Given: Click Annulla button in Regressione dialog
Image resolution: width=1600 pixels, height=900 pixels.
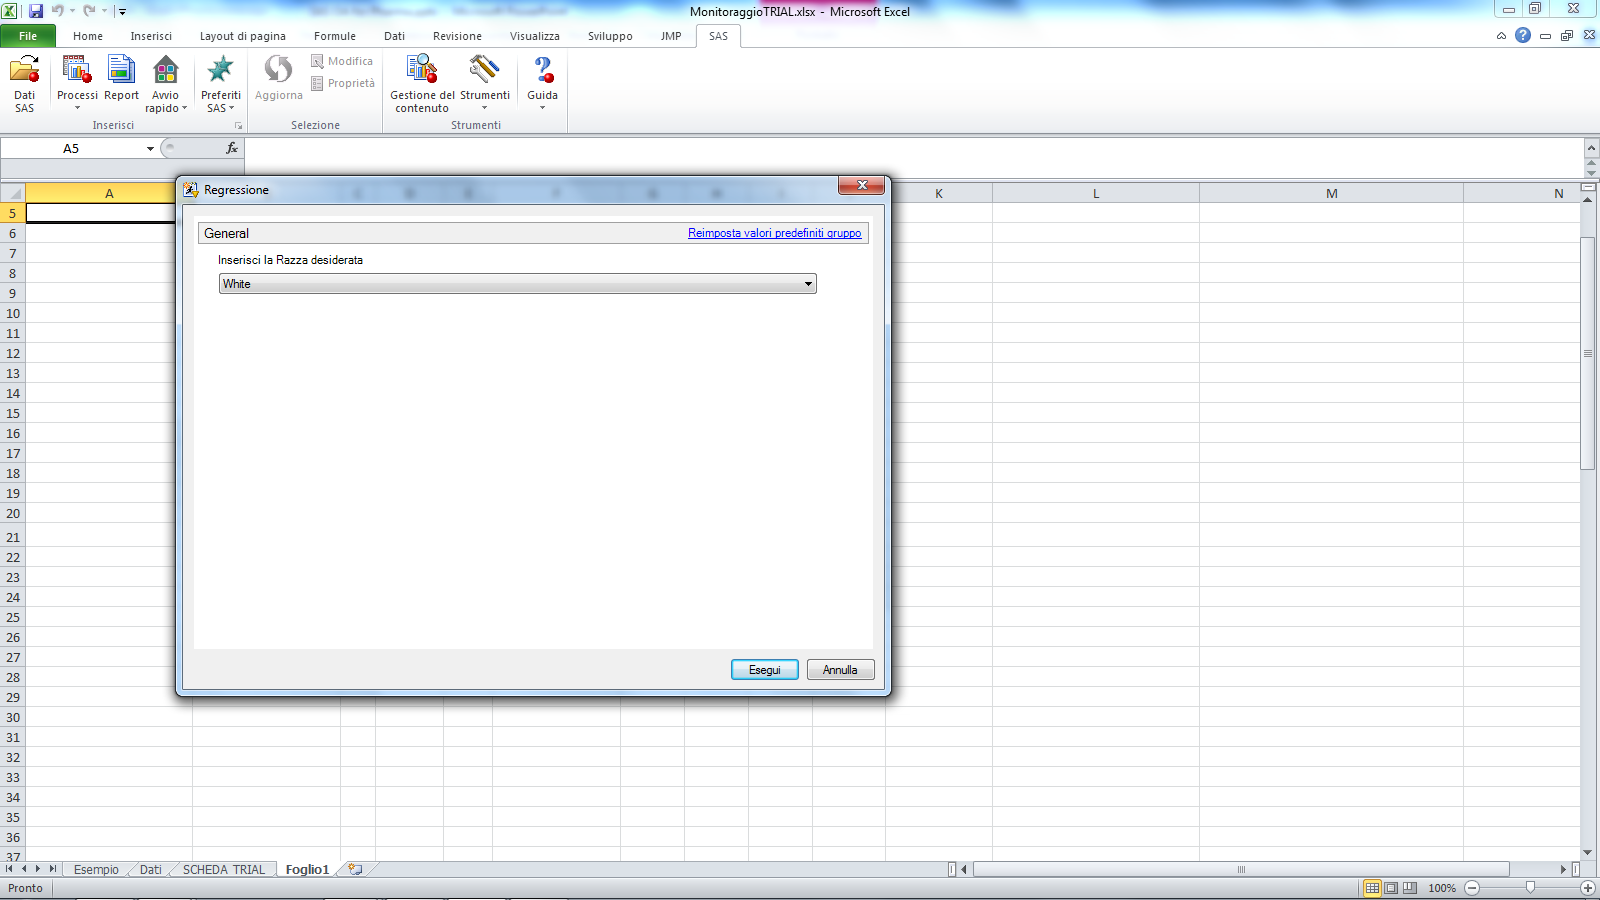Looking at the screenshot, I should 840,670.
